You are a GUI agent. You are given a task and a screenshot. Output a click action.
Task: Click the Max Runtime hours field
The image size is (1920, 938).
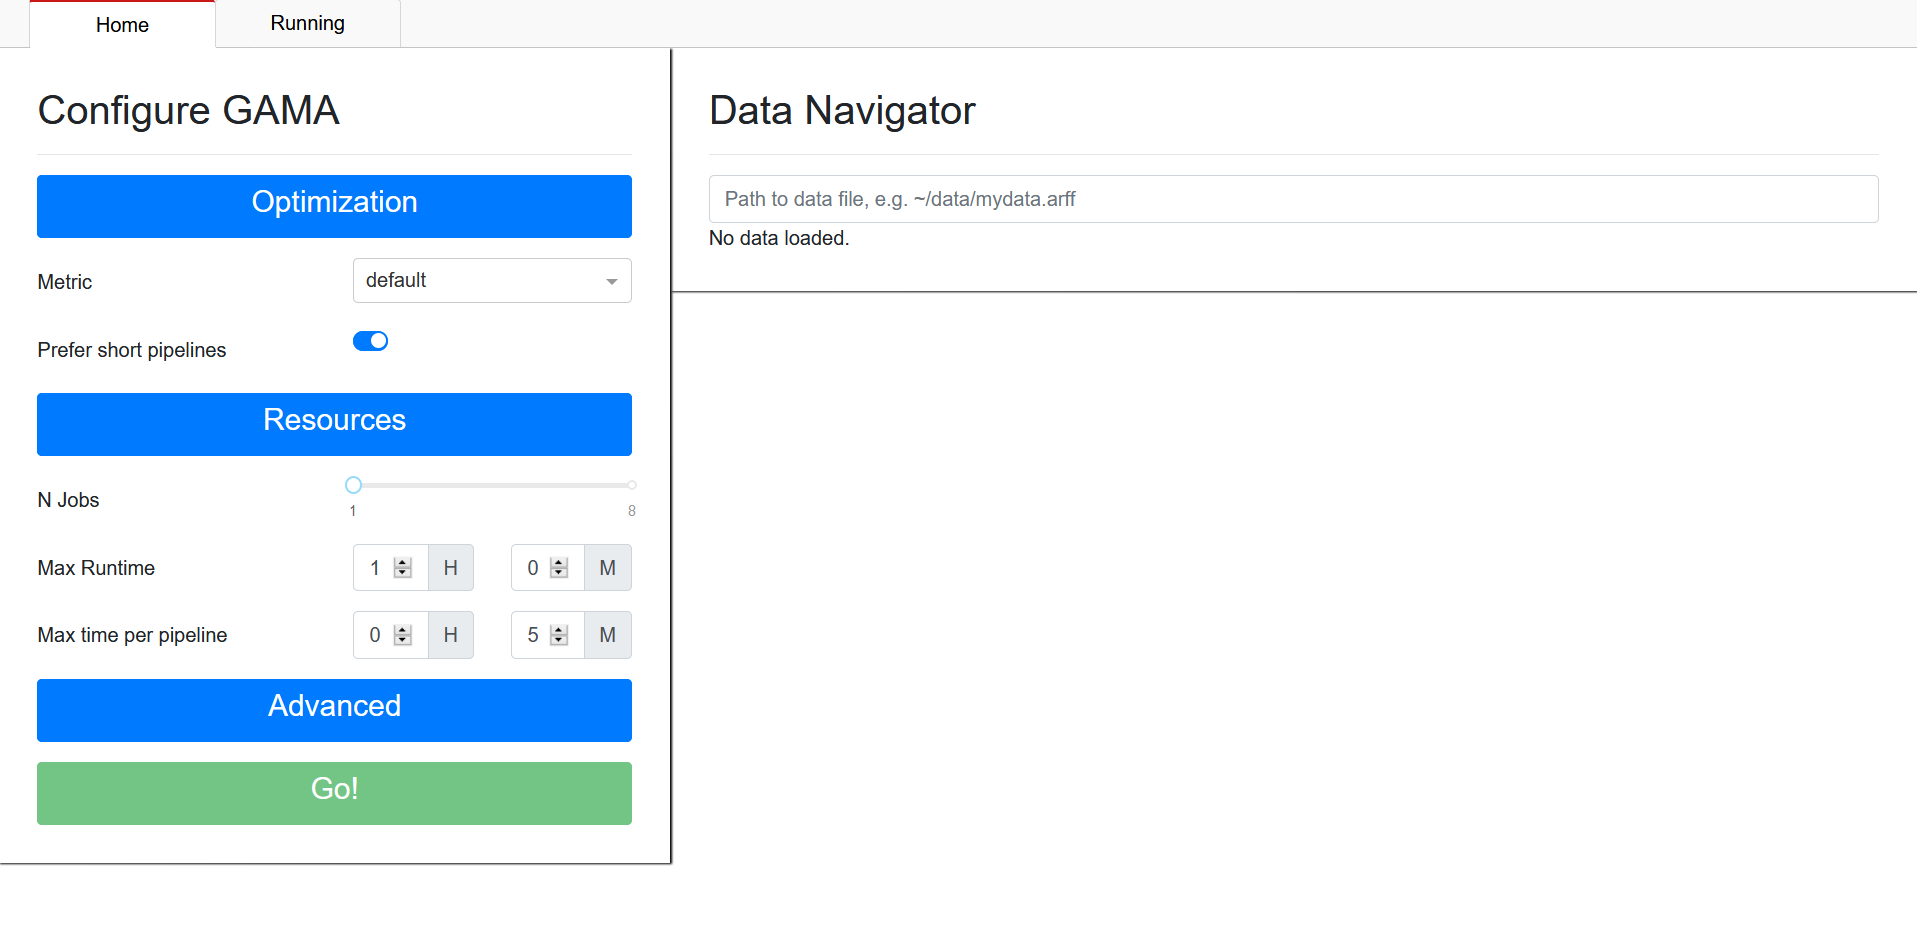[390, 568]
